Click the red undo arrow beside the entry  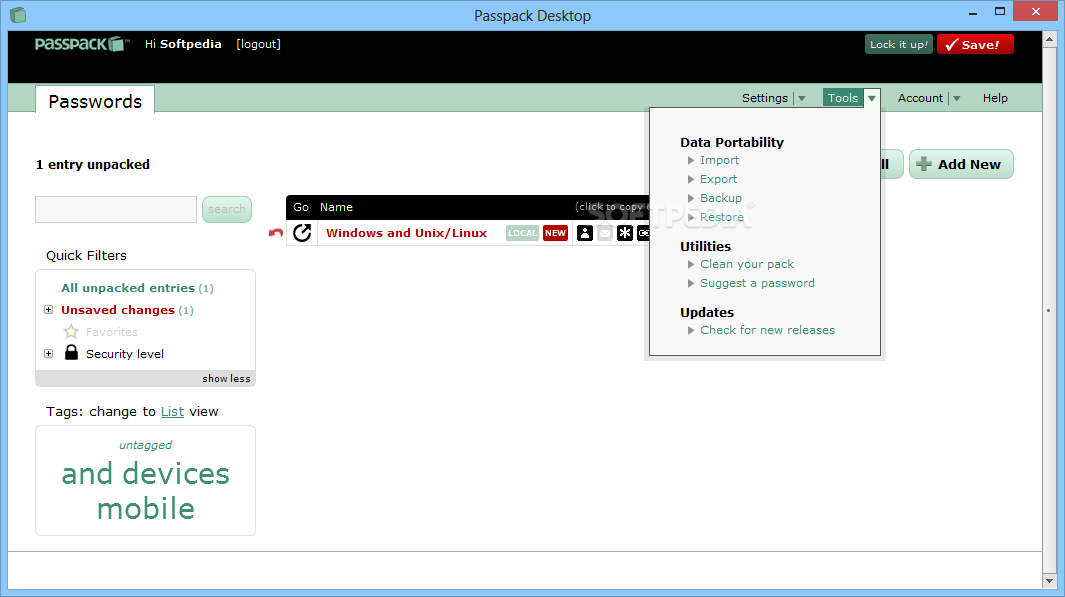[275, 233]
